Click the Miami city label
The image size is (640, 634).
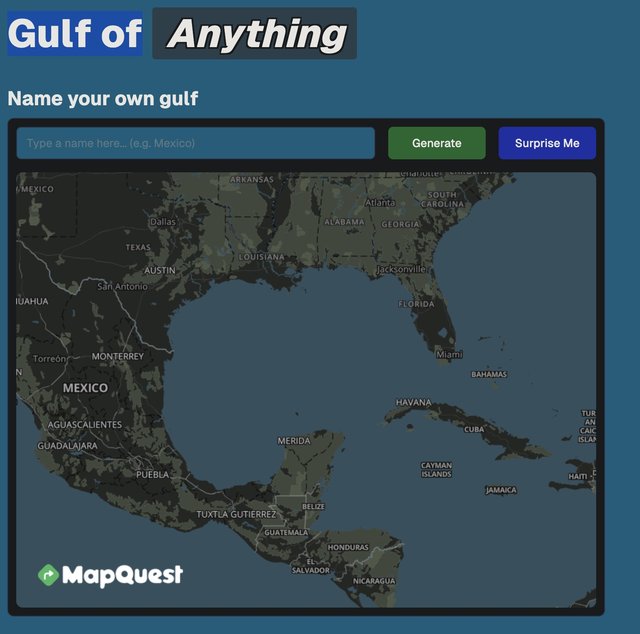(449, 354)
